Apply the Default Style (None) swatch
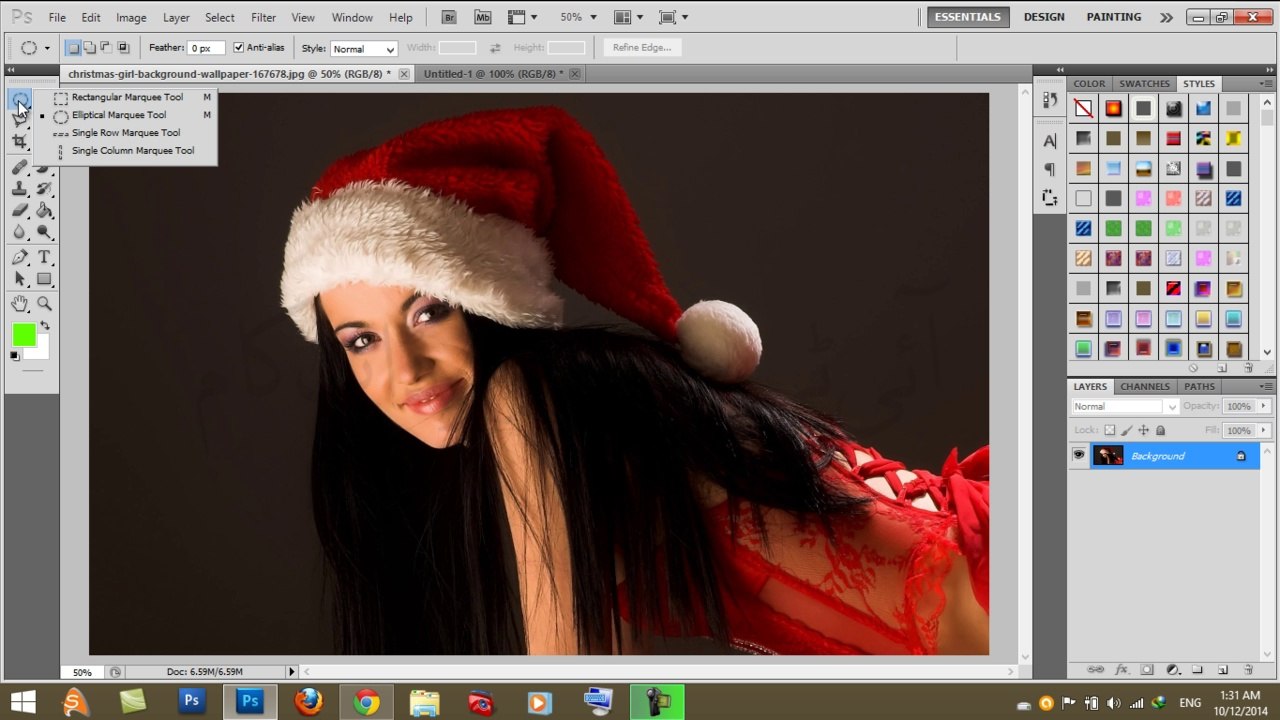This screenshot has height=720, width=1280. (1083, 108)
